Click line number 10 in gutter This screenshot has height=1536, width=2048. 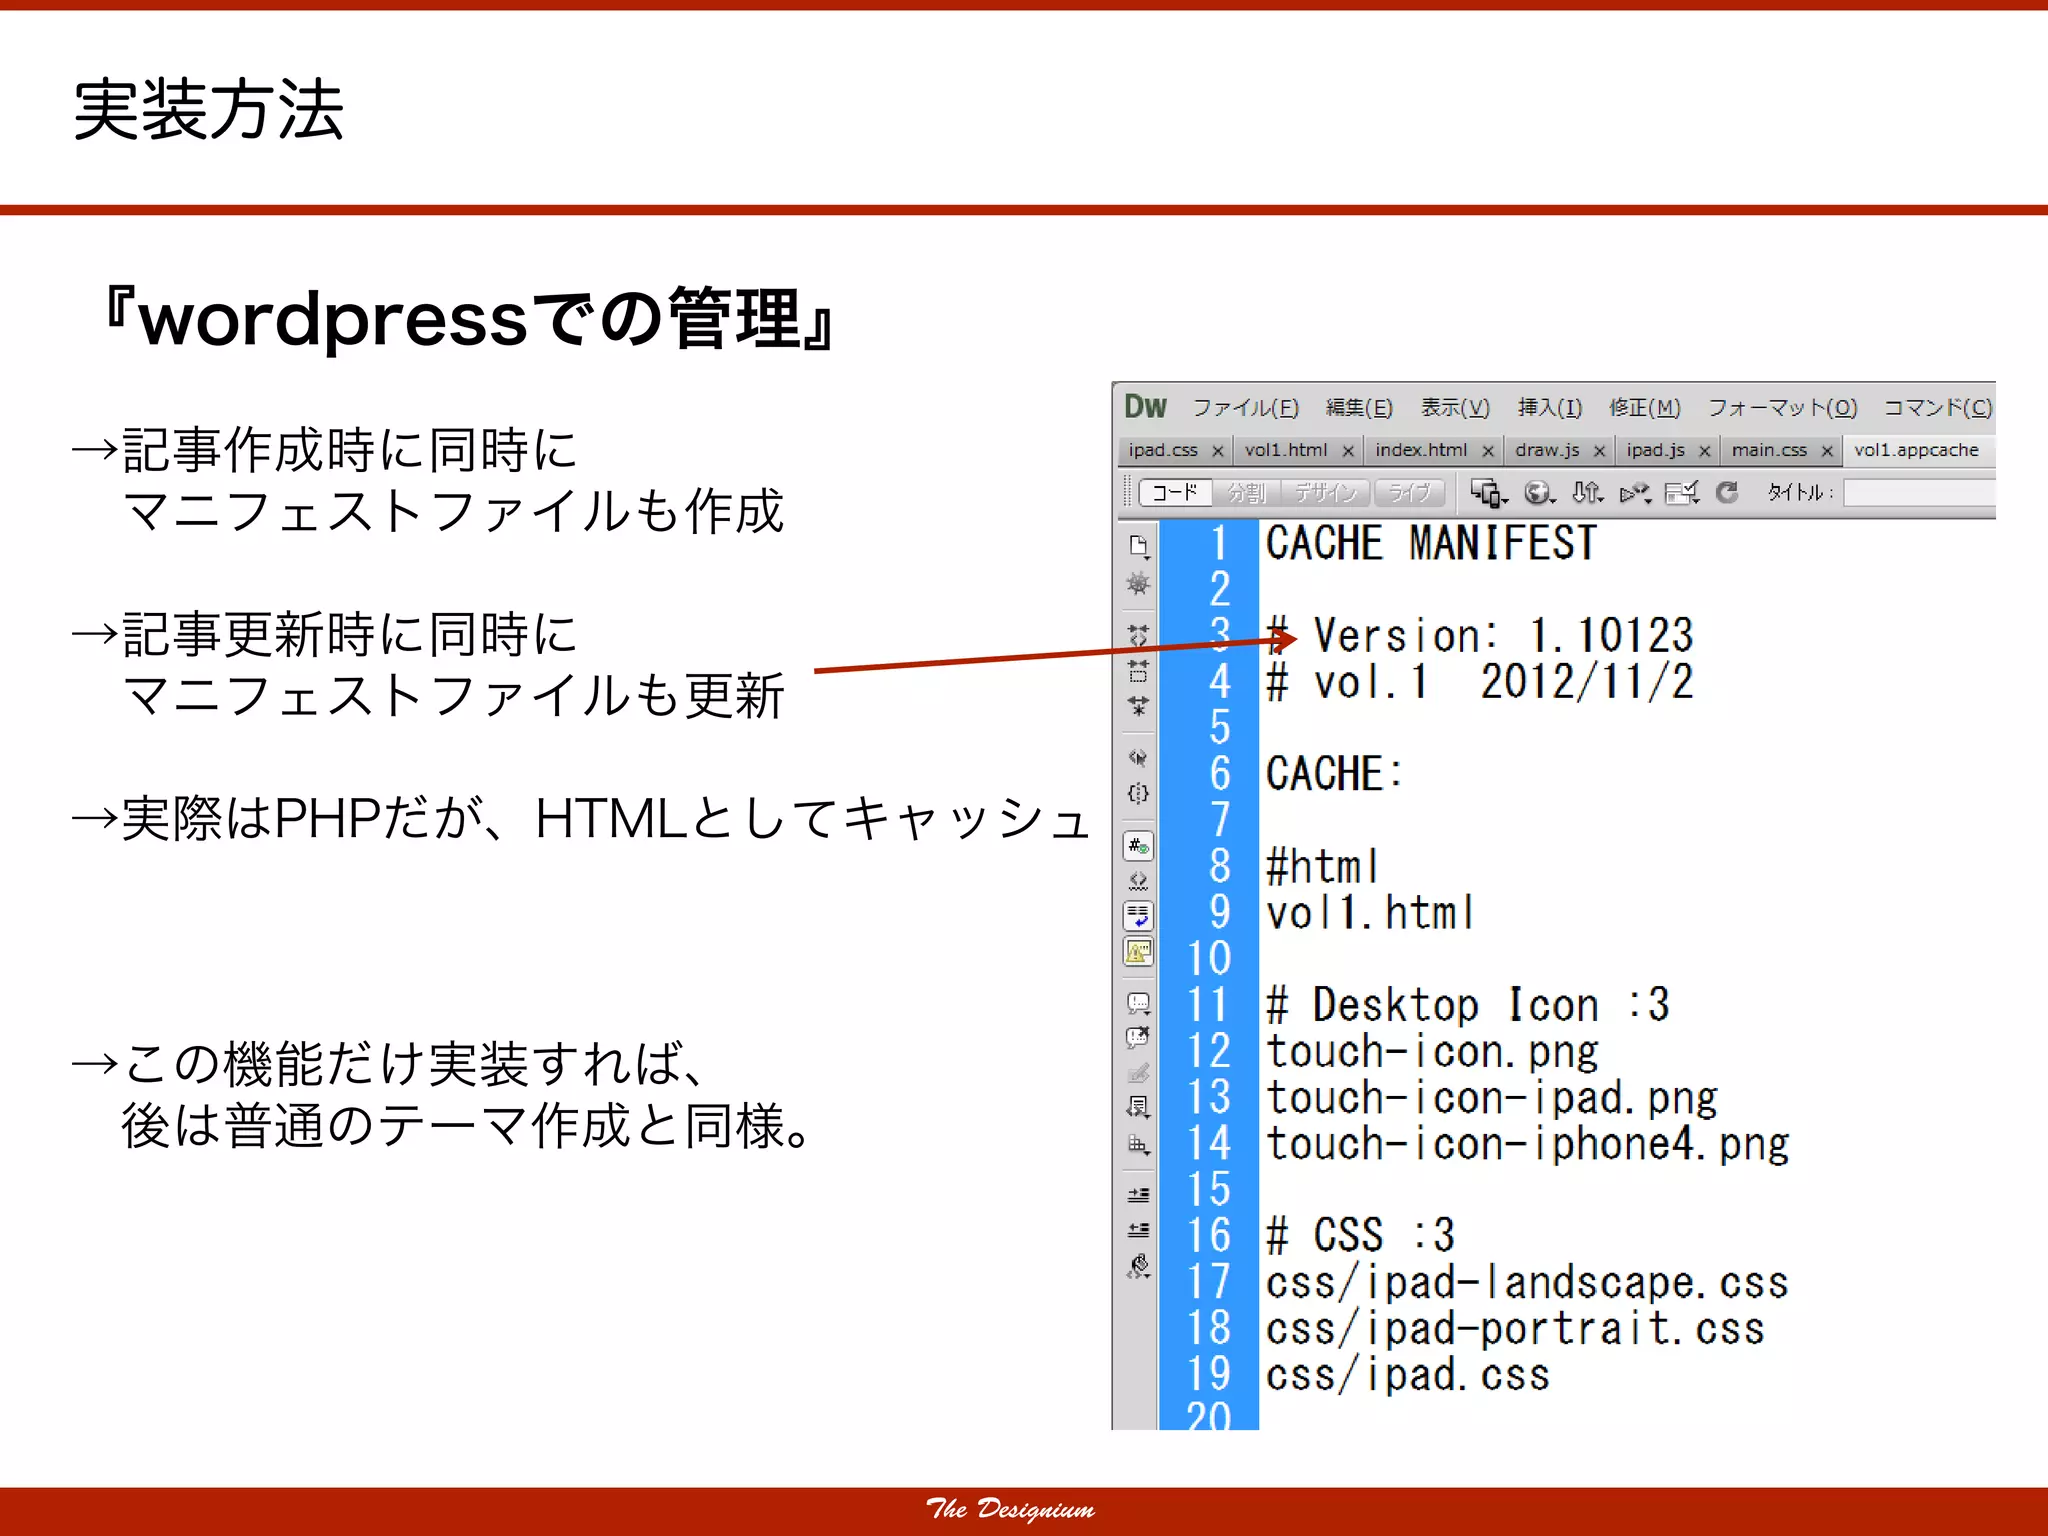click(x=1208, y=959)
